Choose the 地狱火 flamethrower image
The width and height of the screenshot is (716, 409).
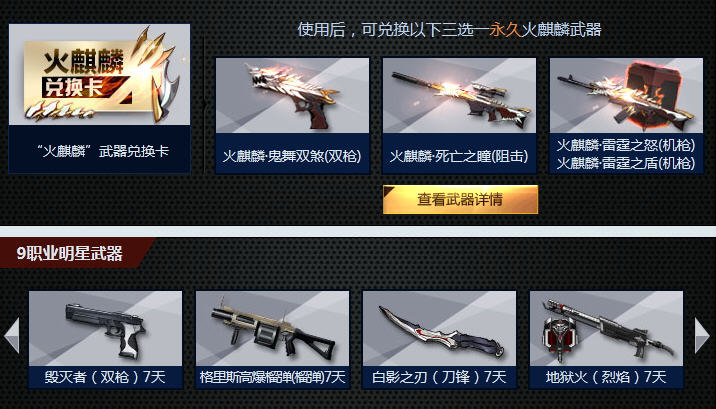coord(606,329)
